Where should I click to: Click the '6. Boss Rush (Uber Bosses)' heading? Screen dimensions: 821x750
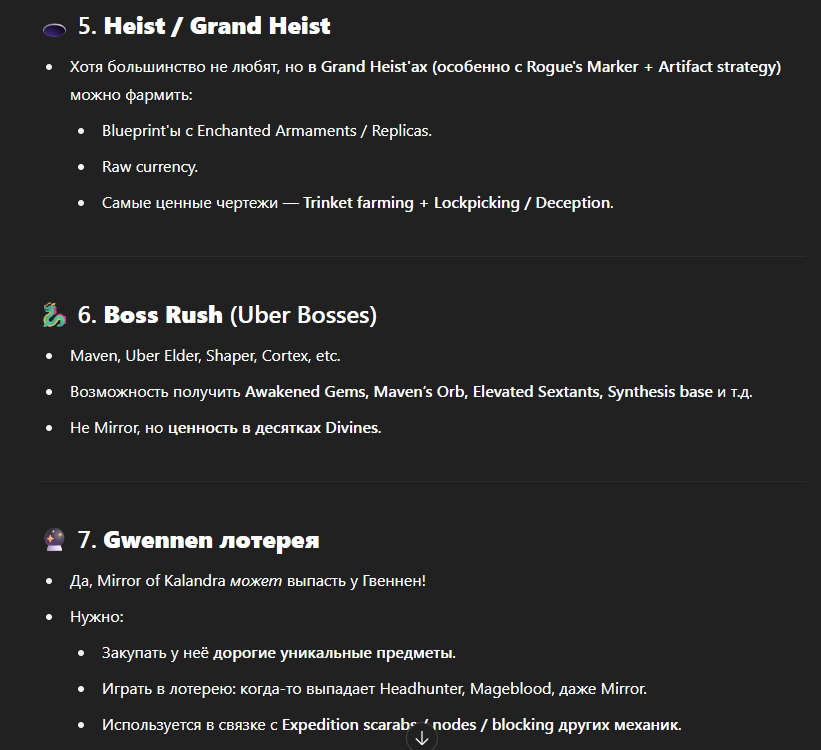pyautogui.click(x=227, y=315)
